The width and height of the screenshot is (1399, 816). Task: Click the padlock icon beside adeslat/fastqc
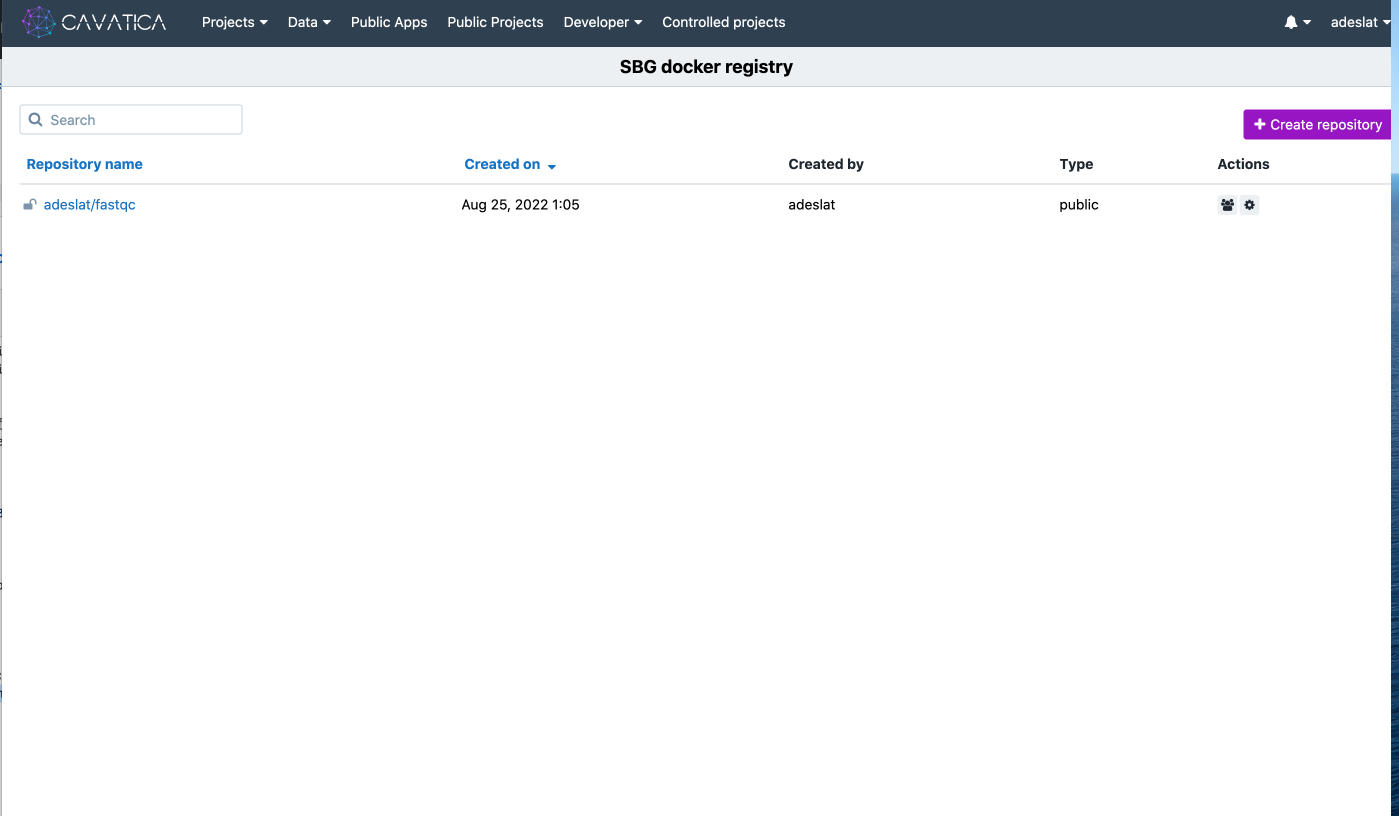[29, 204]
